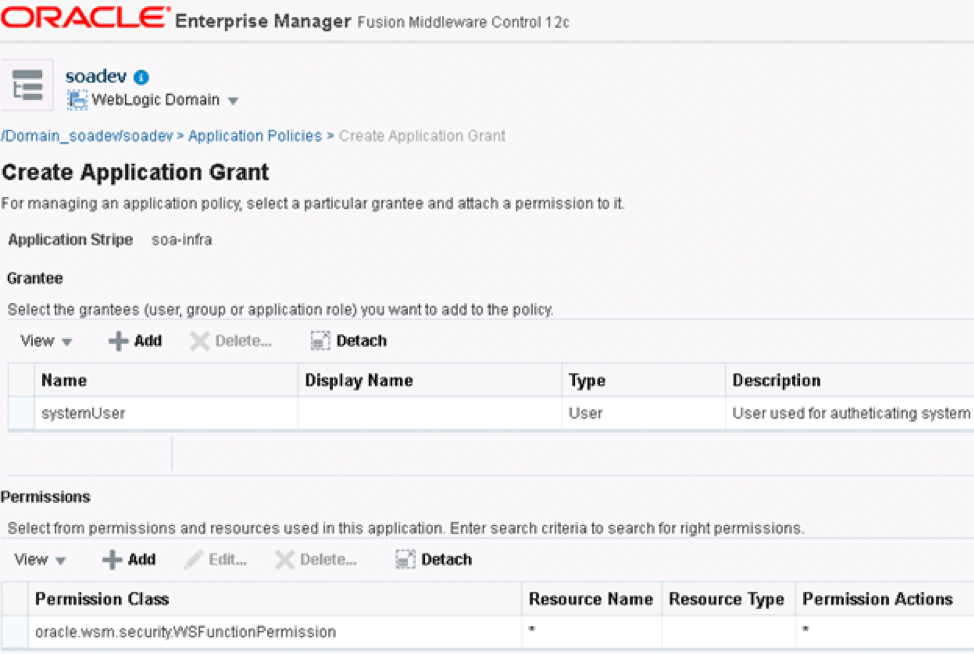The width and height of the screenshot is (974, 654).
Task: Click the soadev domain tree icon
Action: [27, 86]
